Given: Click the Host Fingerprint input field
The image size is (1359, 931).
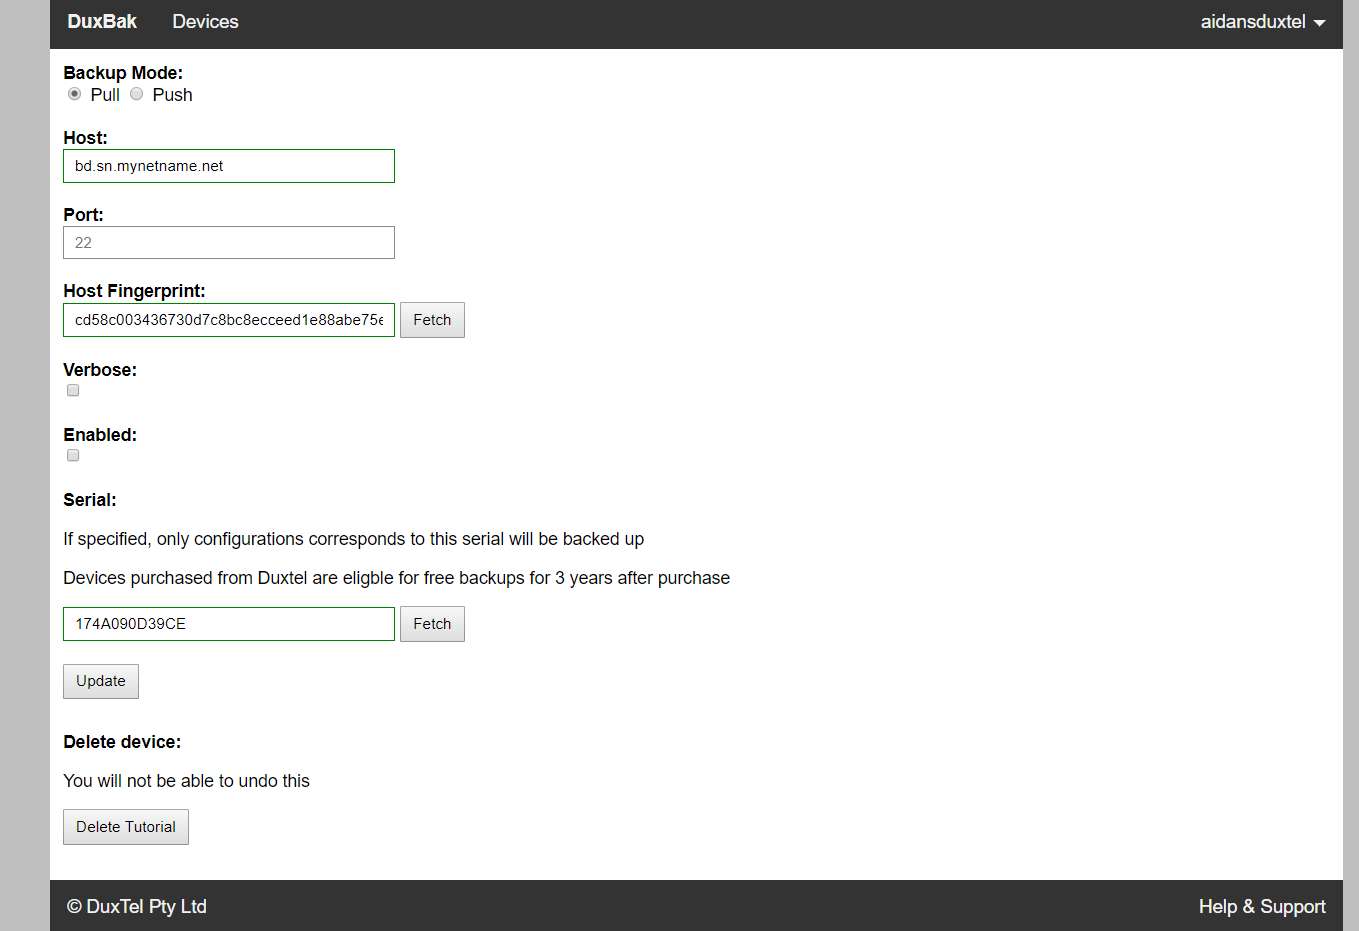Looking at the screenshot, I should 229,320.
